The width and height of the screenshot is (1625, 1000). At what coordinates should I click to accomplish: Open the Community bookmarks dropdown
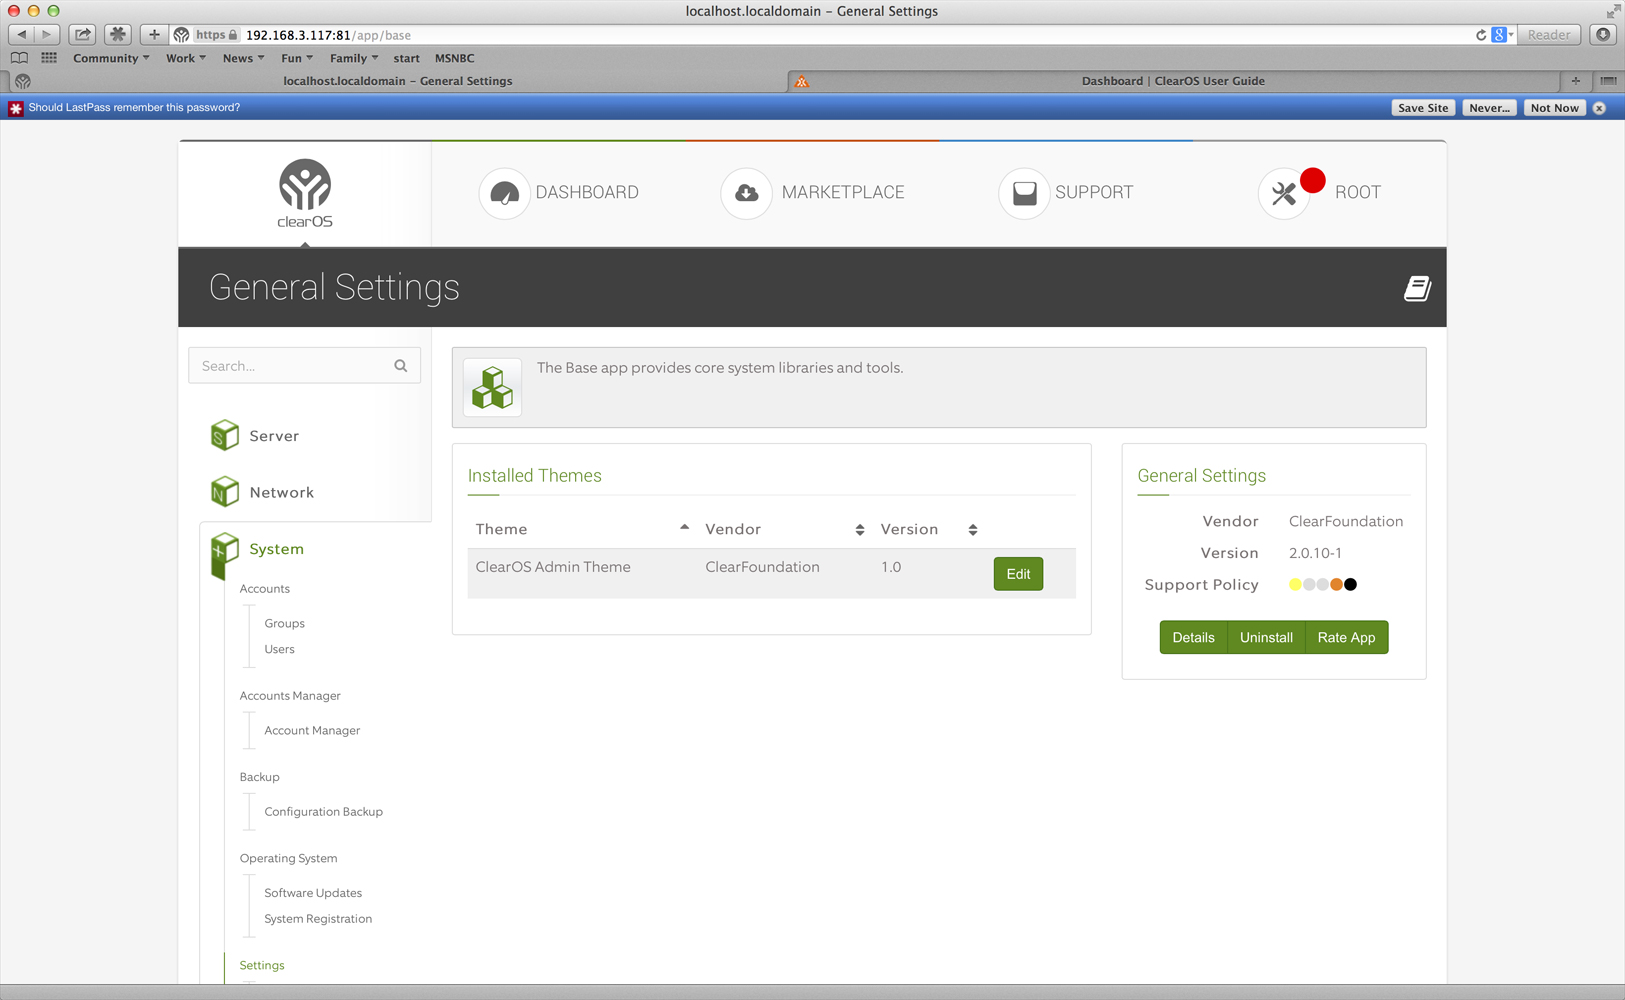111,58
